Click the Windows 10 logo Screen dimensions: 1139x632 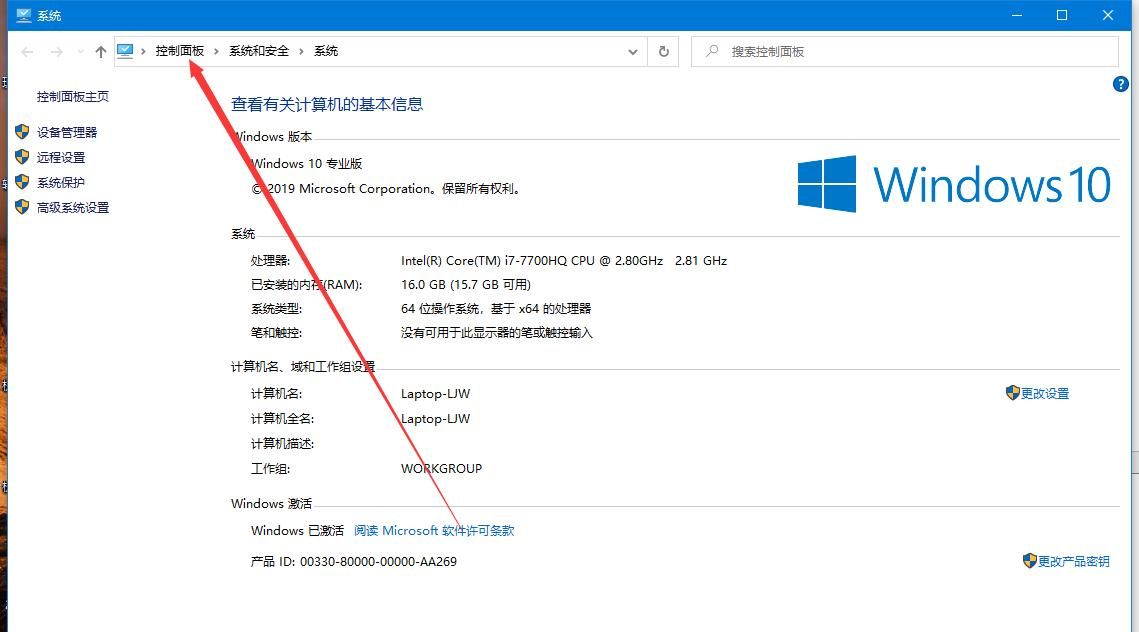[x=954, y=184]
